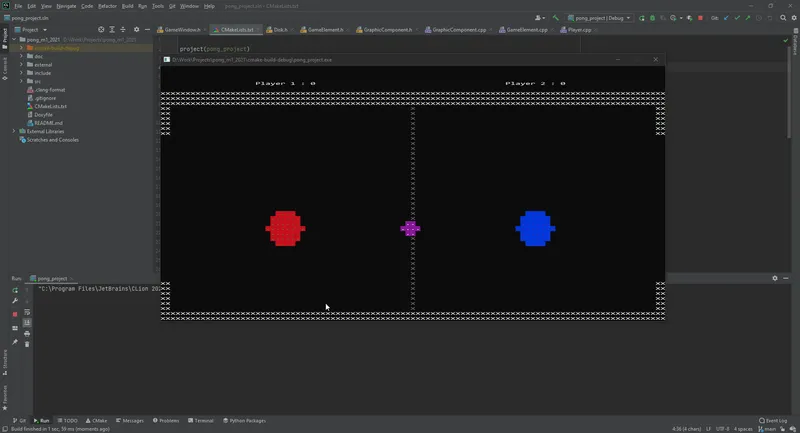This screenshot has height=433, width=800.
Task: Open CMake tool window button
Action: [x=96, y=421]
